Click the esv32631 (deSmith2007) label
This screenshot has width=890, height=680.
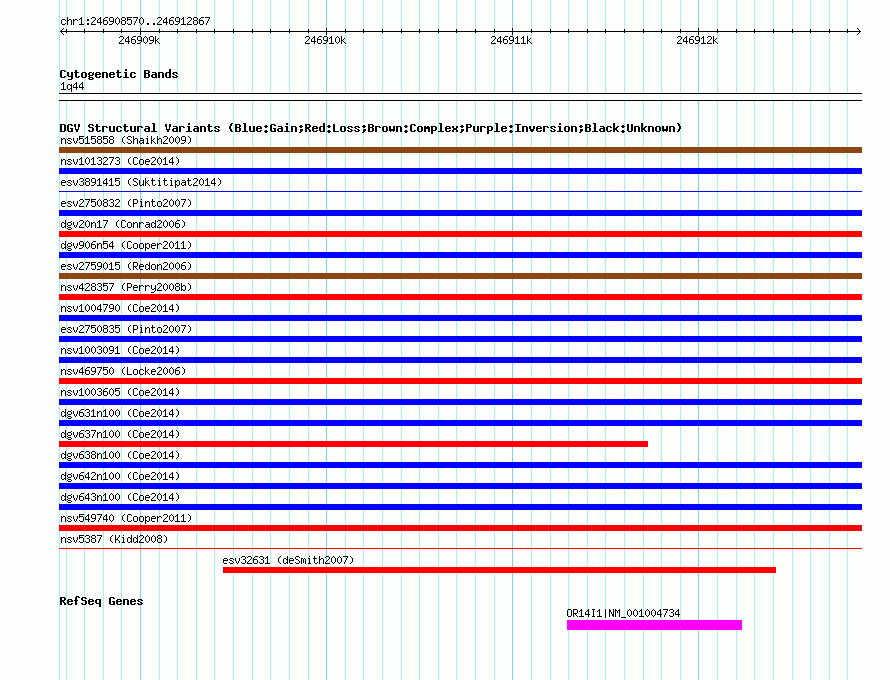coord(288,560)
